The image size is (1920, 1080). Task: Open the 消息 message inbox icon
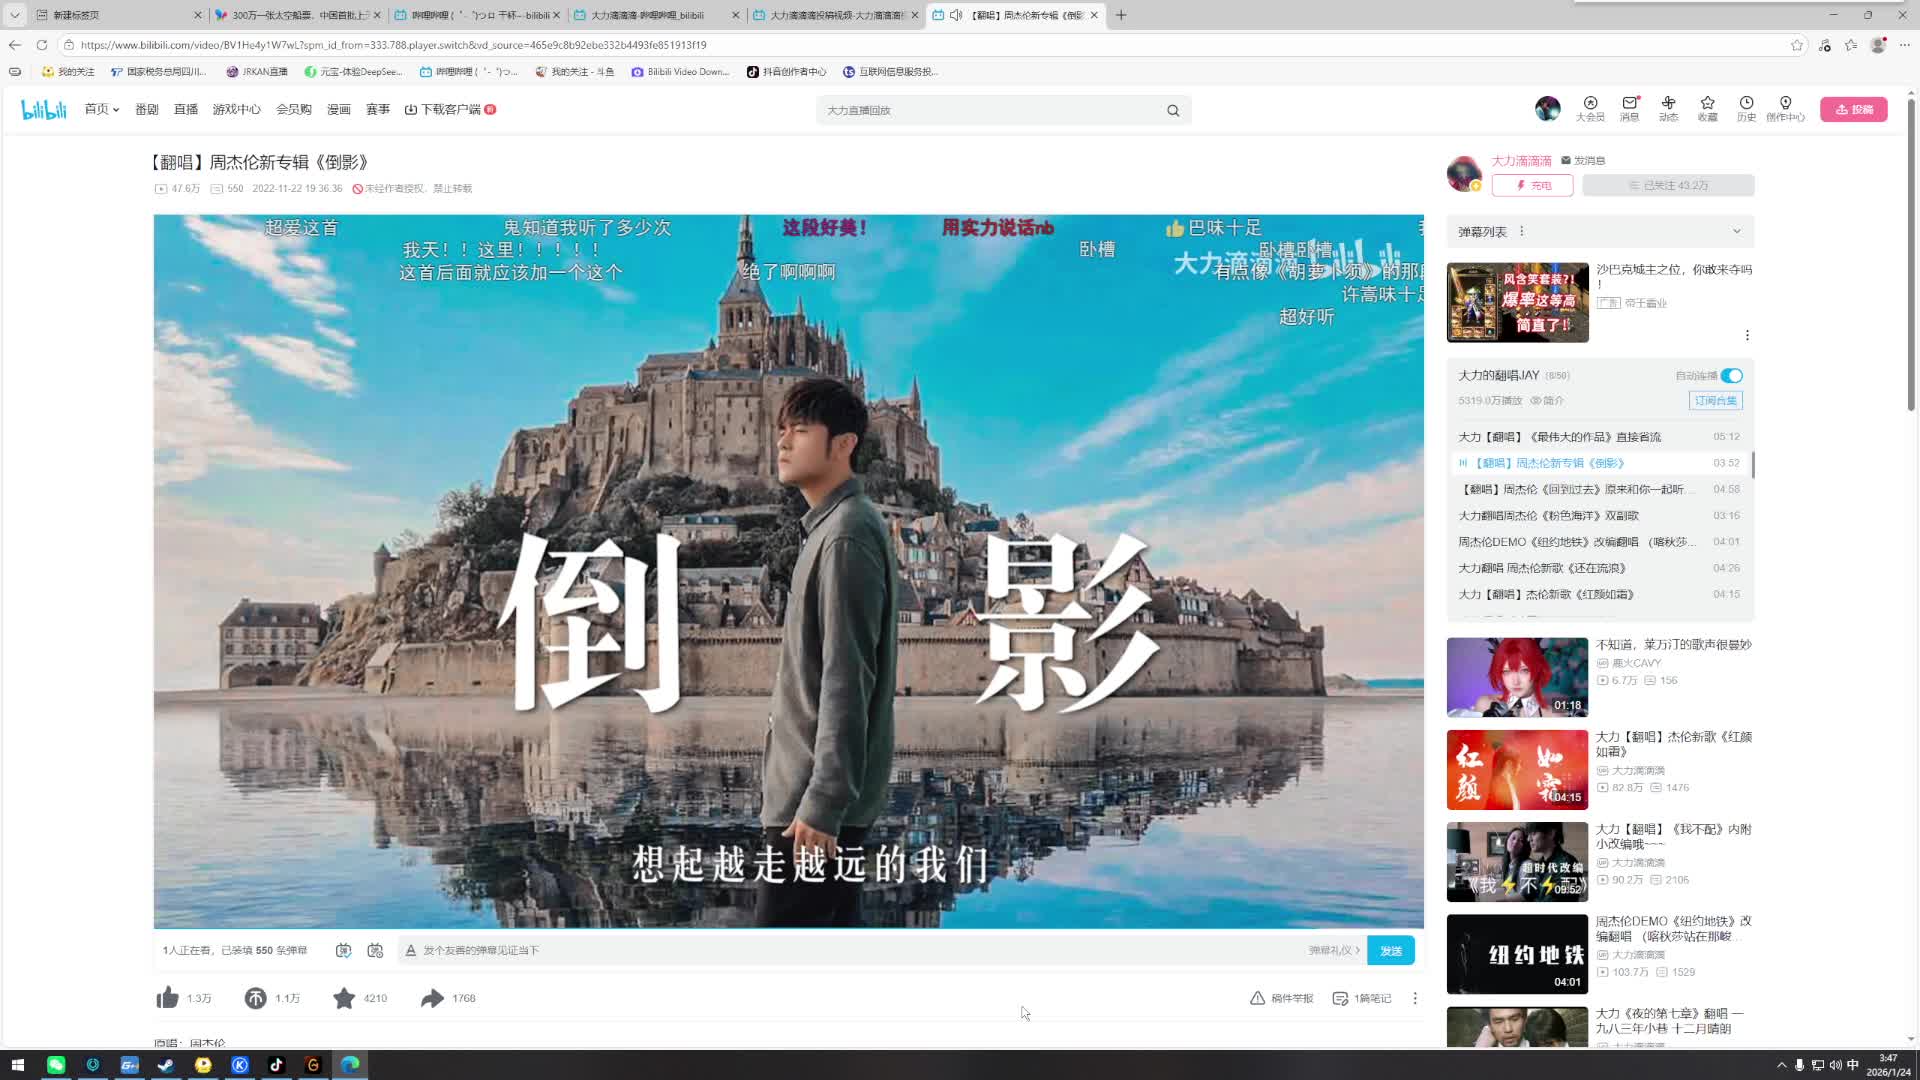pyautogui.click(x=1629, y=109)
